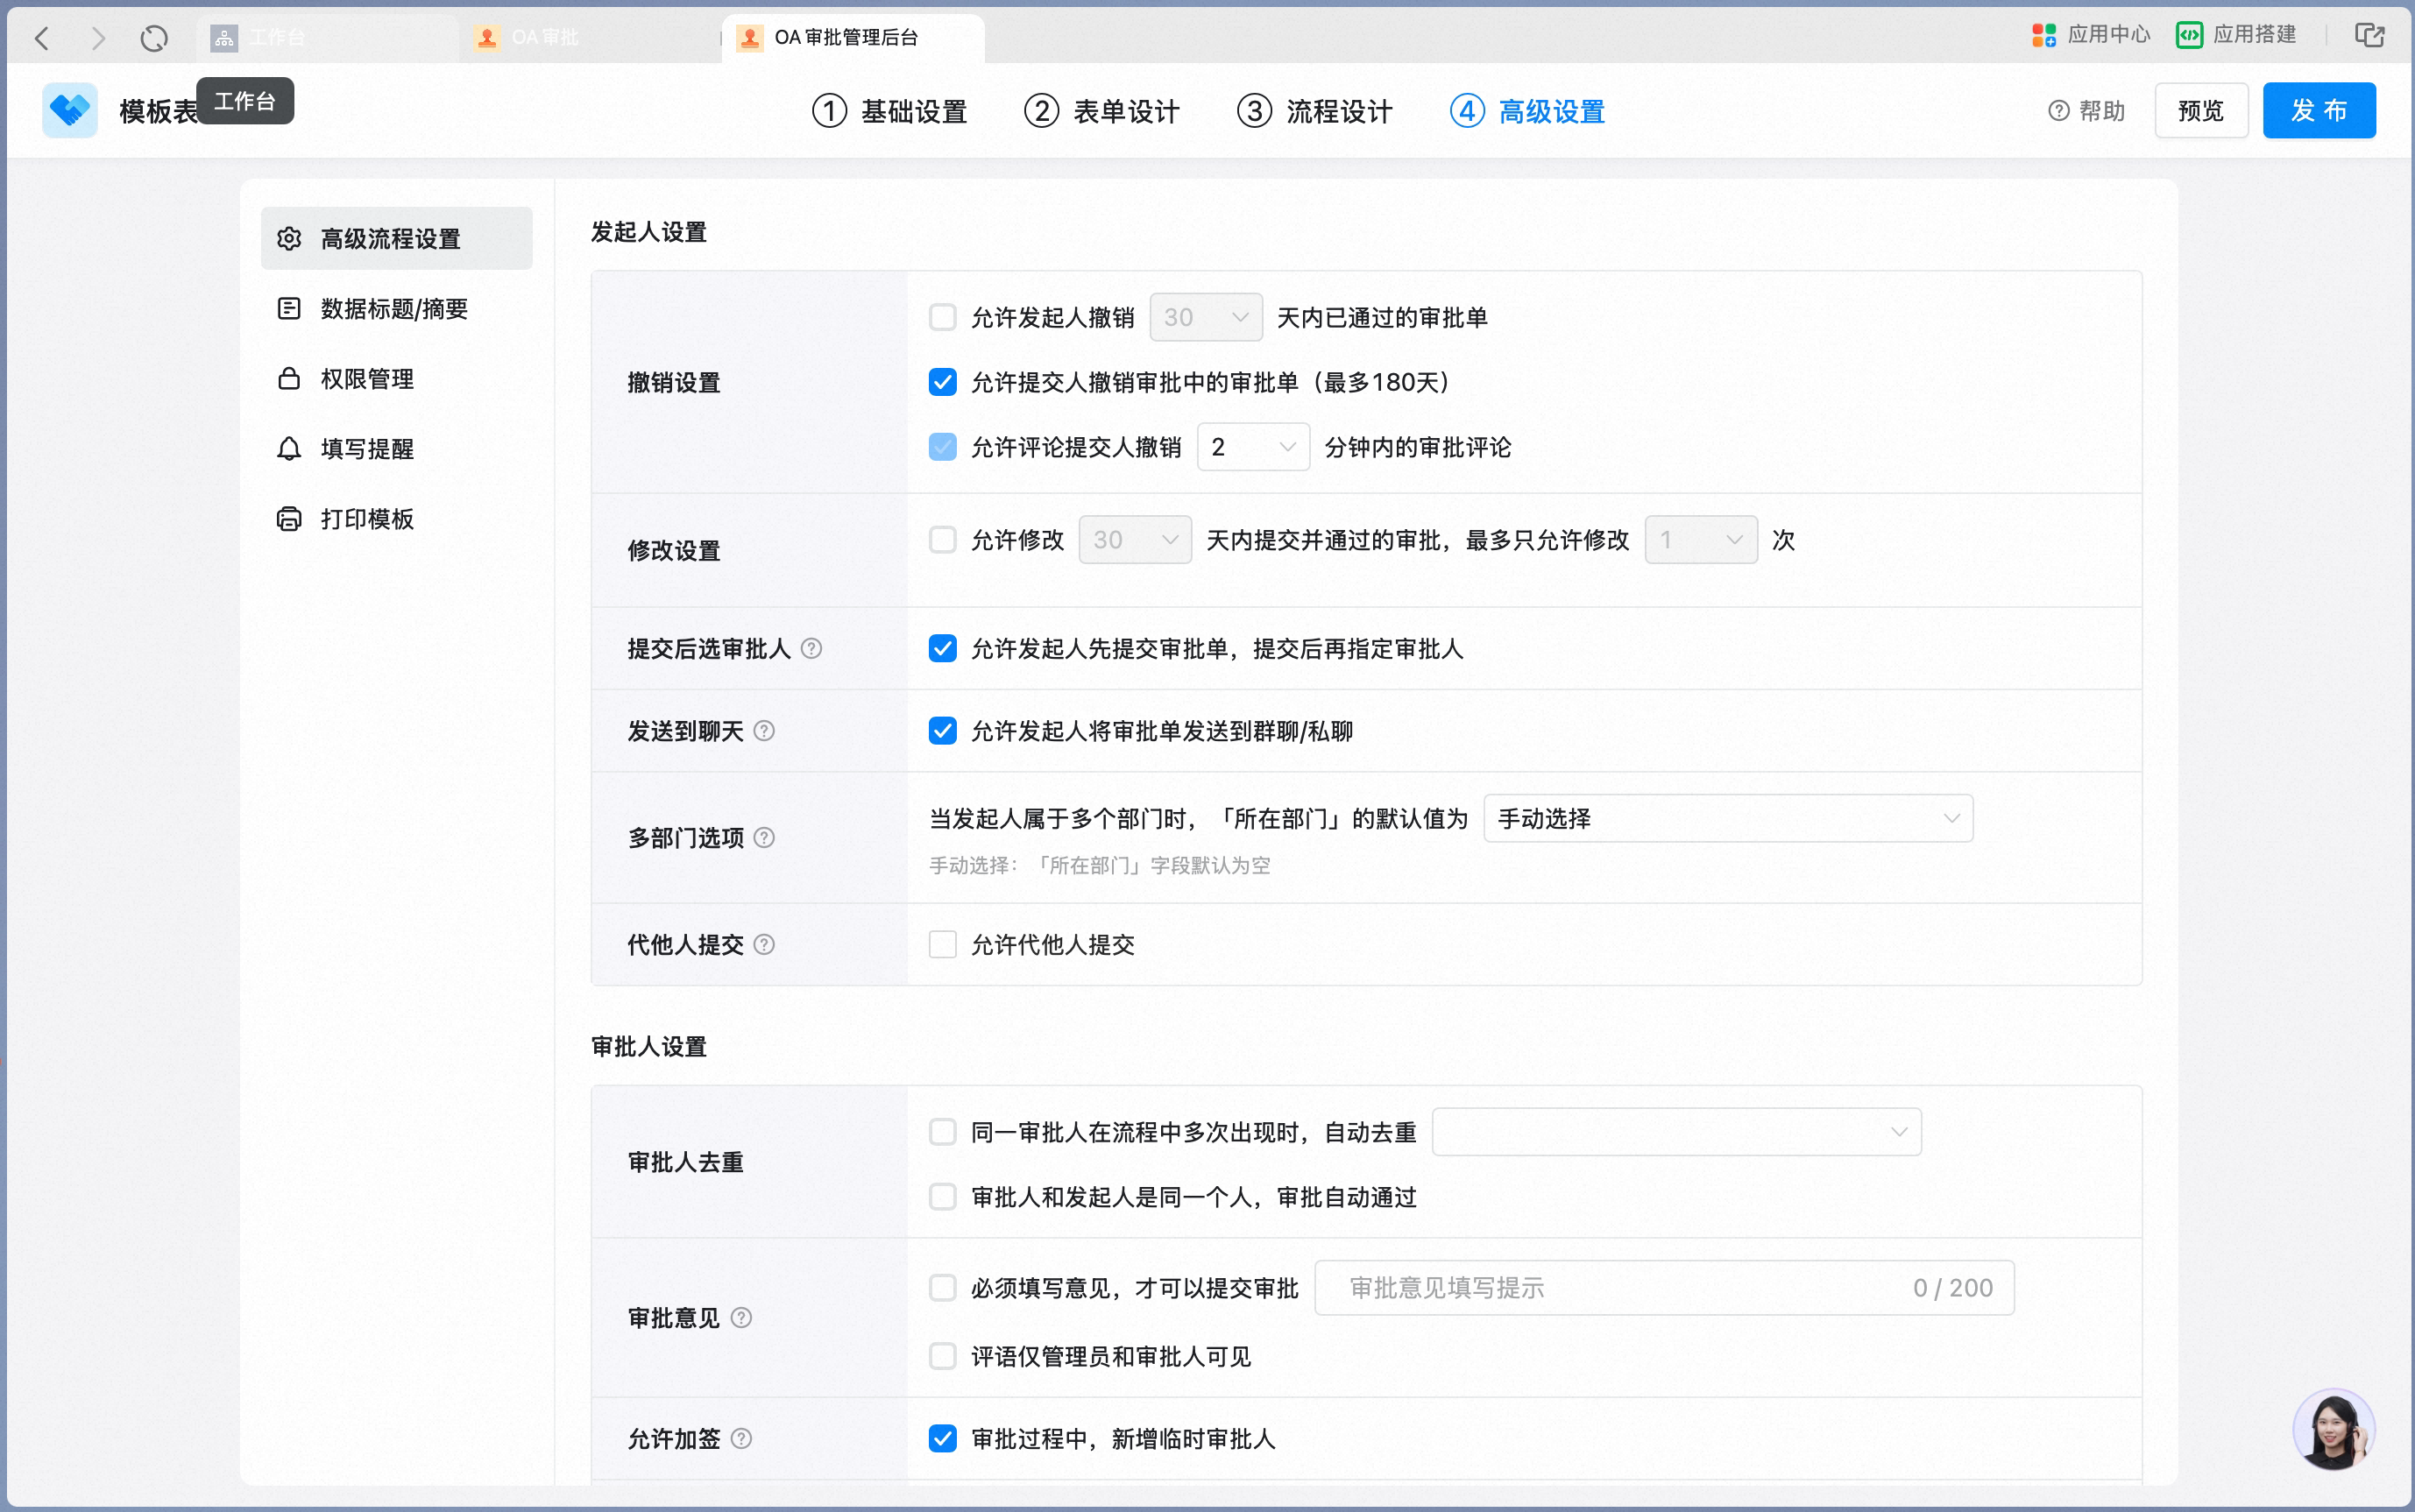This screenshot has width=2415, height=1512.
Task: Click the OA审批管理后台 tab icon
Action: (750, 38)
